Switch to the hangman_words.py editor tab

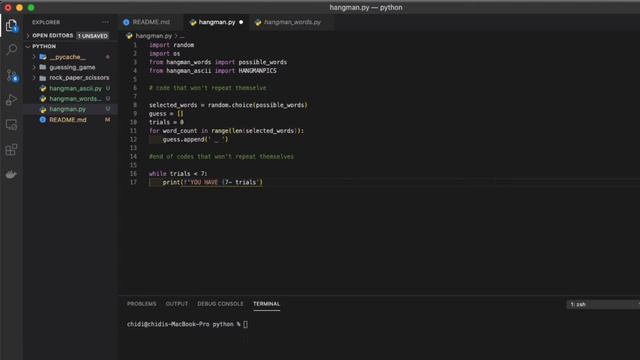pyautogui.click(x=292, y=22)
